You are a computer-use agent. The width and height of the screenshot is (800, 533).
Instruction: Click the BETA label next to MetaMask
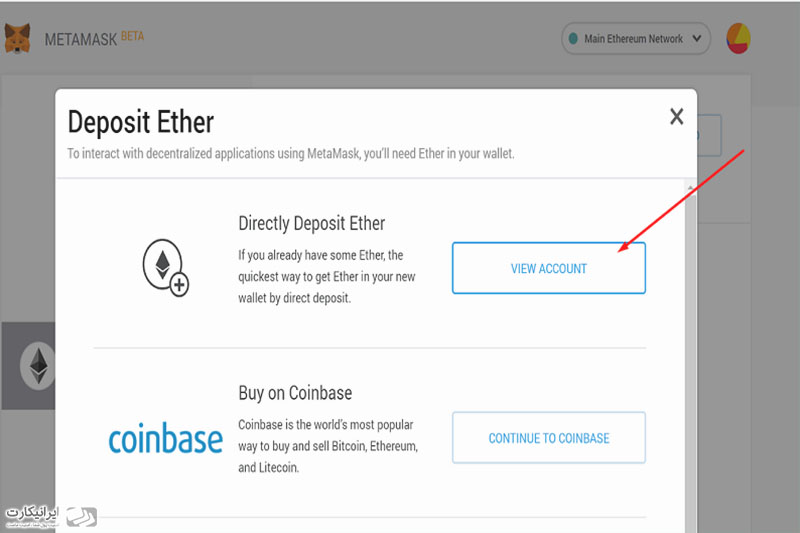pyautogui.click(x=133, y=37)
